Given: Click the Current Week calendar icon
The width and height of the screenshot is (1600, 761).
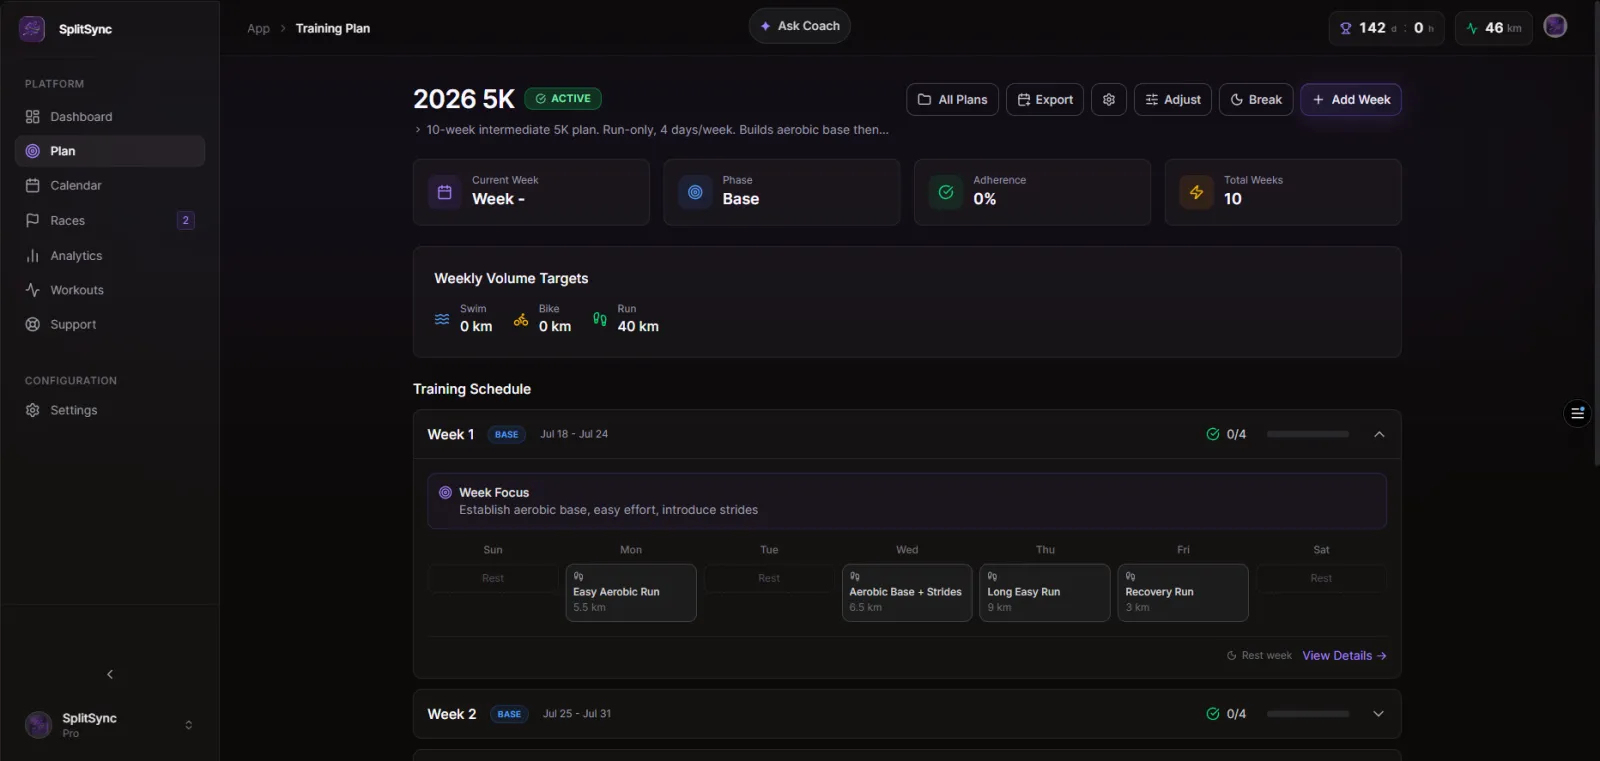Looking at the screenshot, I should point(444,192).
